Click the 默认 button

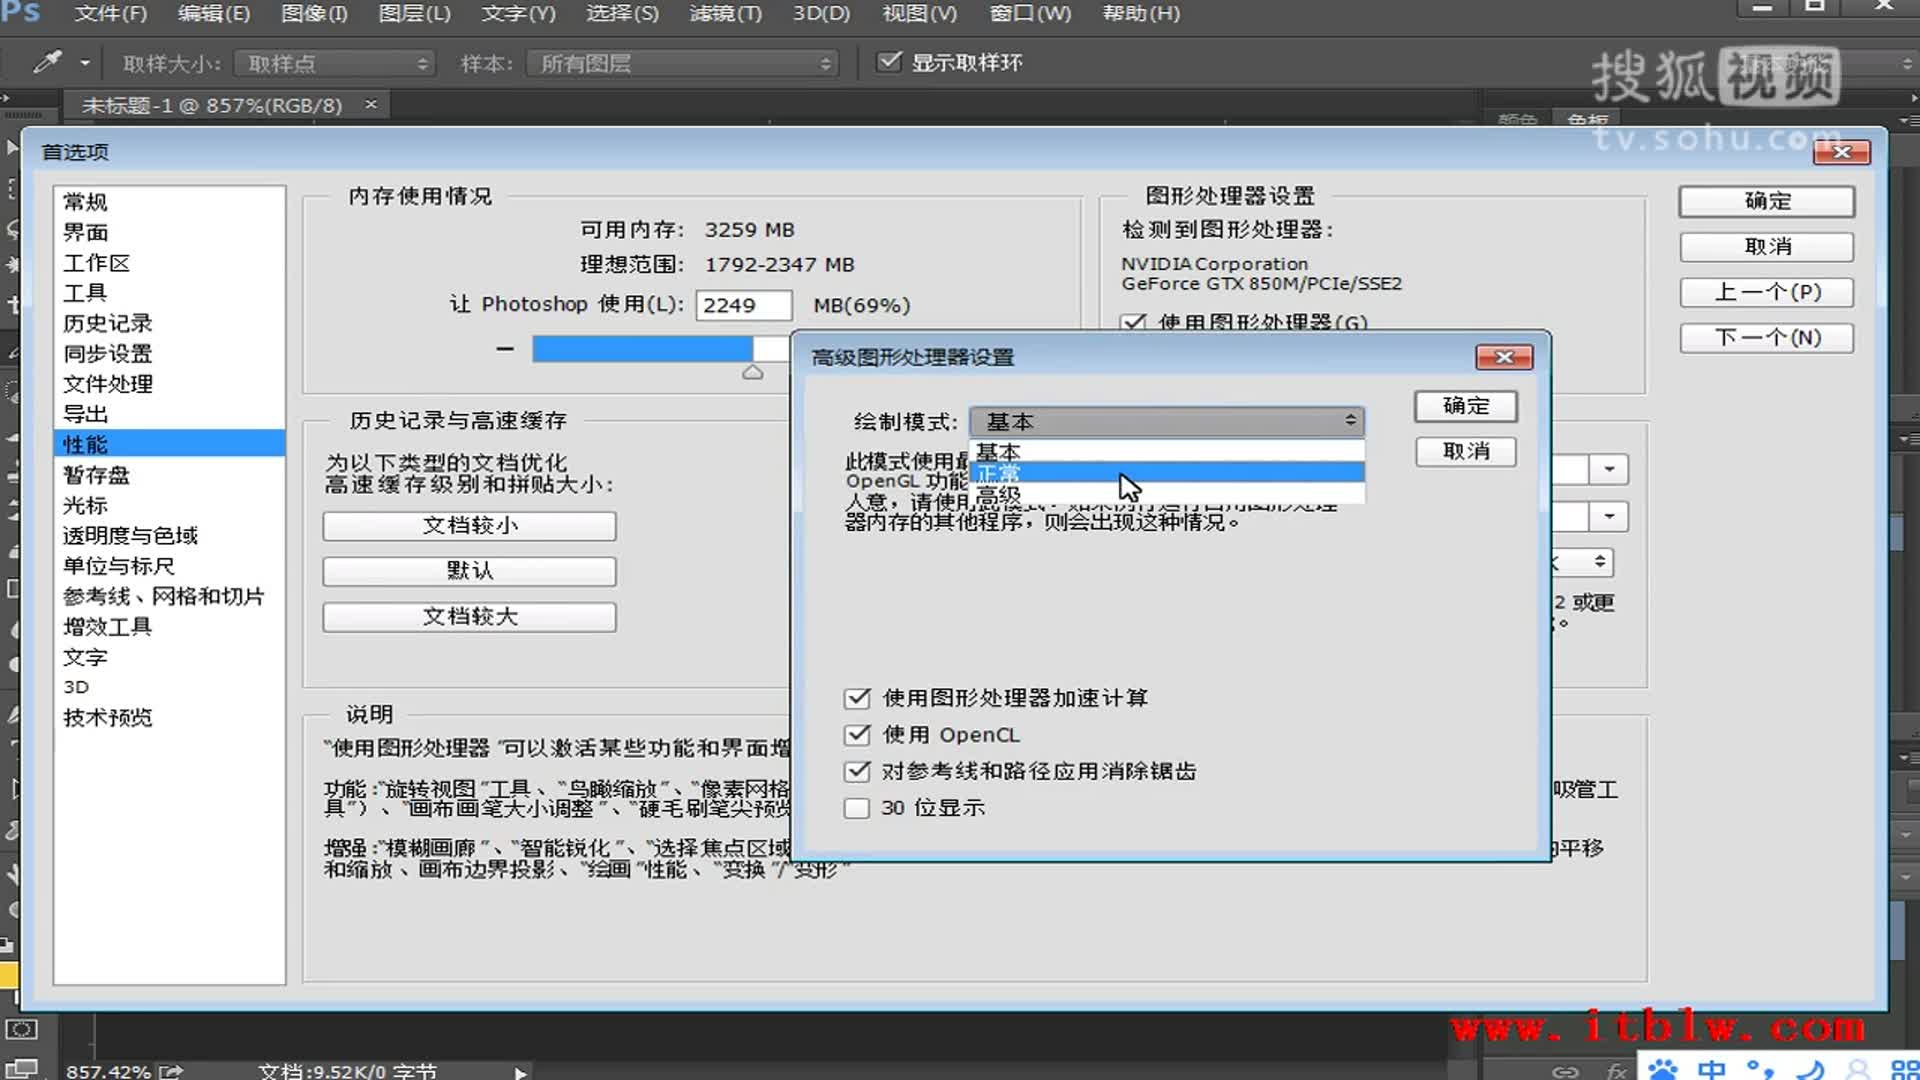point(469,571)
